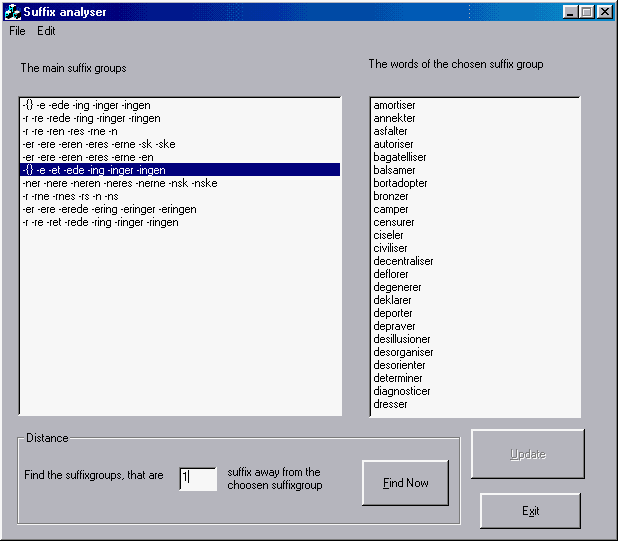Focus the suffix distance input field

click(198, 478)
